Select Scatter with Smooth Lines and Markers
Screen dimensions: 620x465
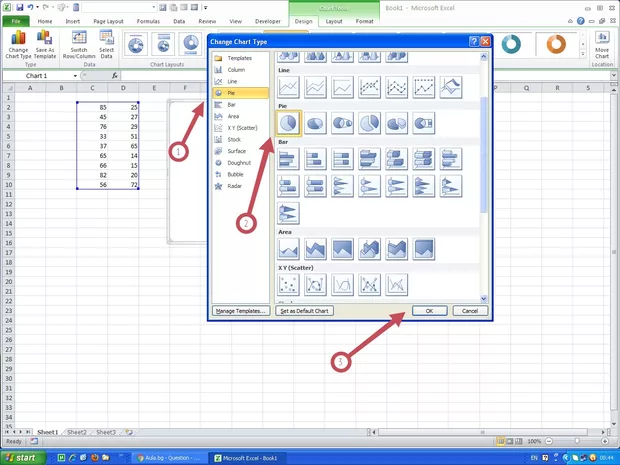click(x=315, y=285)
